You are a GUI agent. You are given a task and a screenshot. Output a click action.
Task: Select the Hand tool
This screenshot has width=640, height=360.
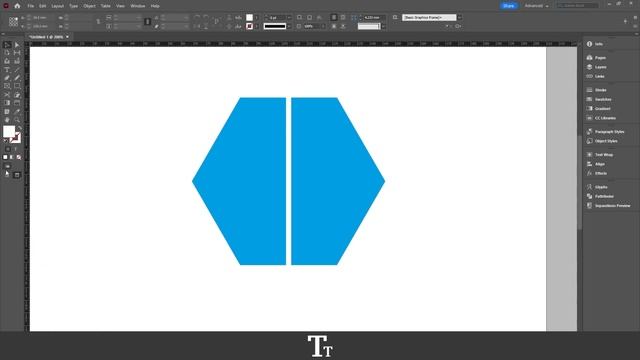[7, 120]
